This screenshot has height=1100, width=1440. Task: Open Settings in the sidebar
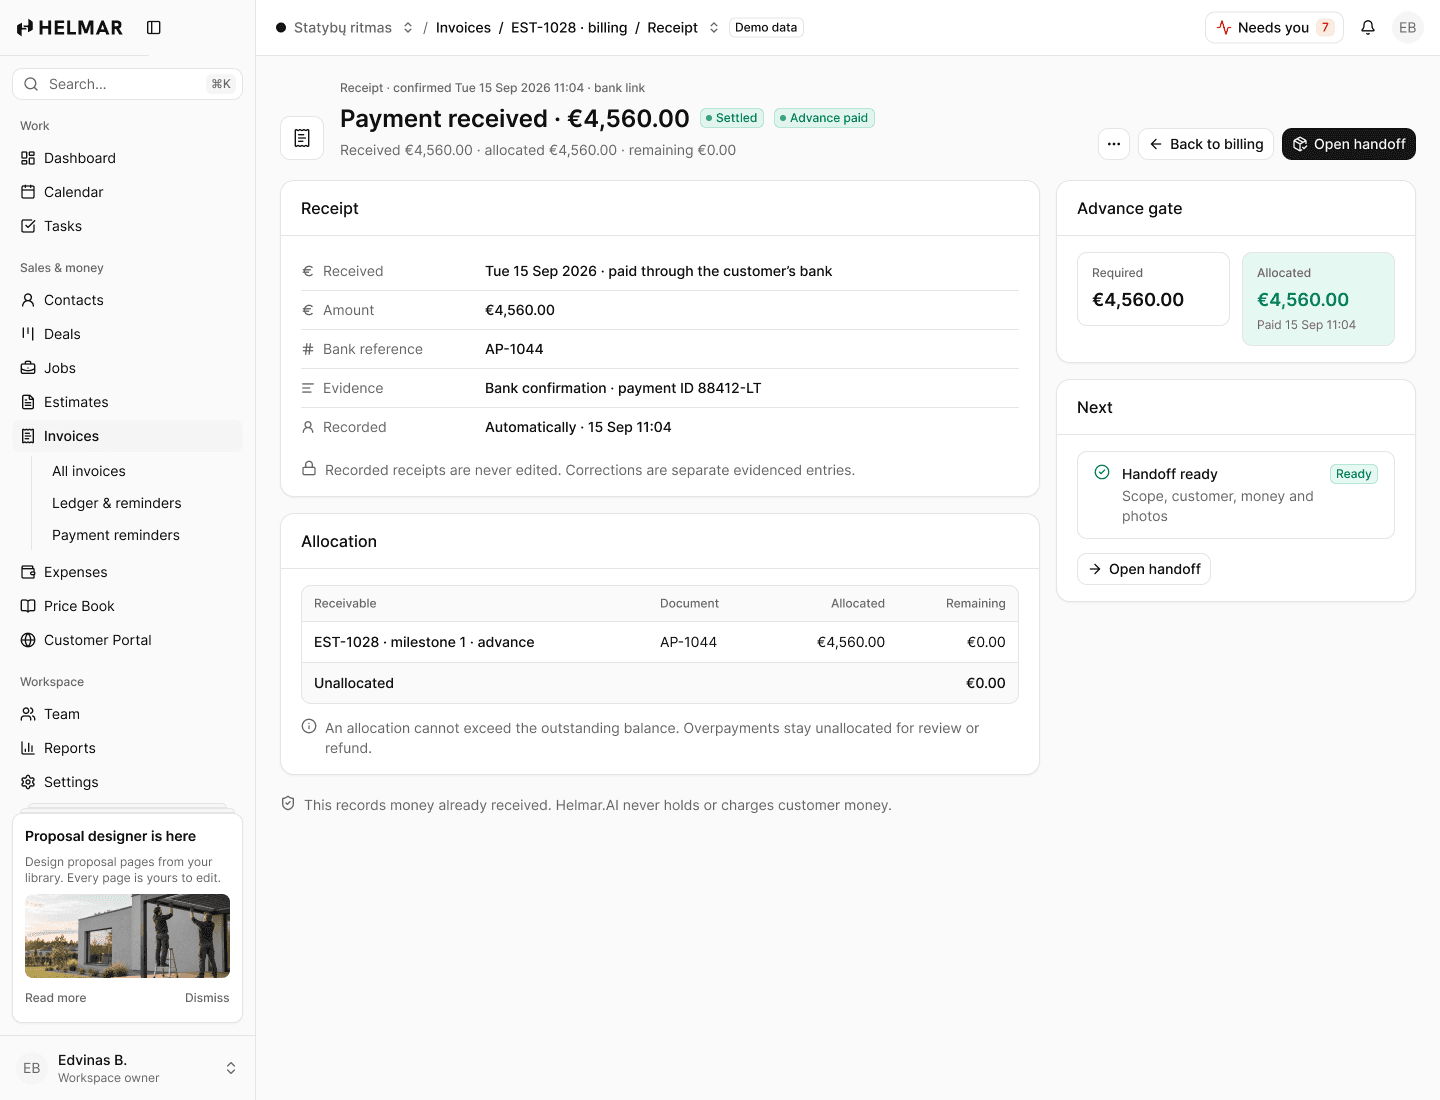point(127,782)
